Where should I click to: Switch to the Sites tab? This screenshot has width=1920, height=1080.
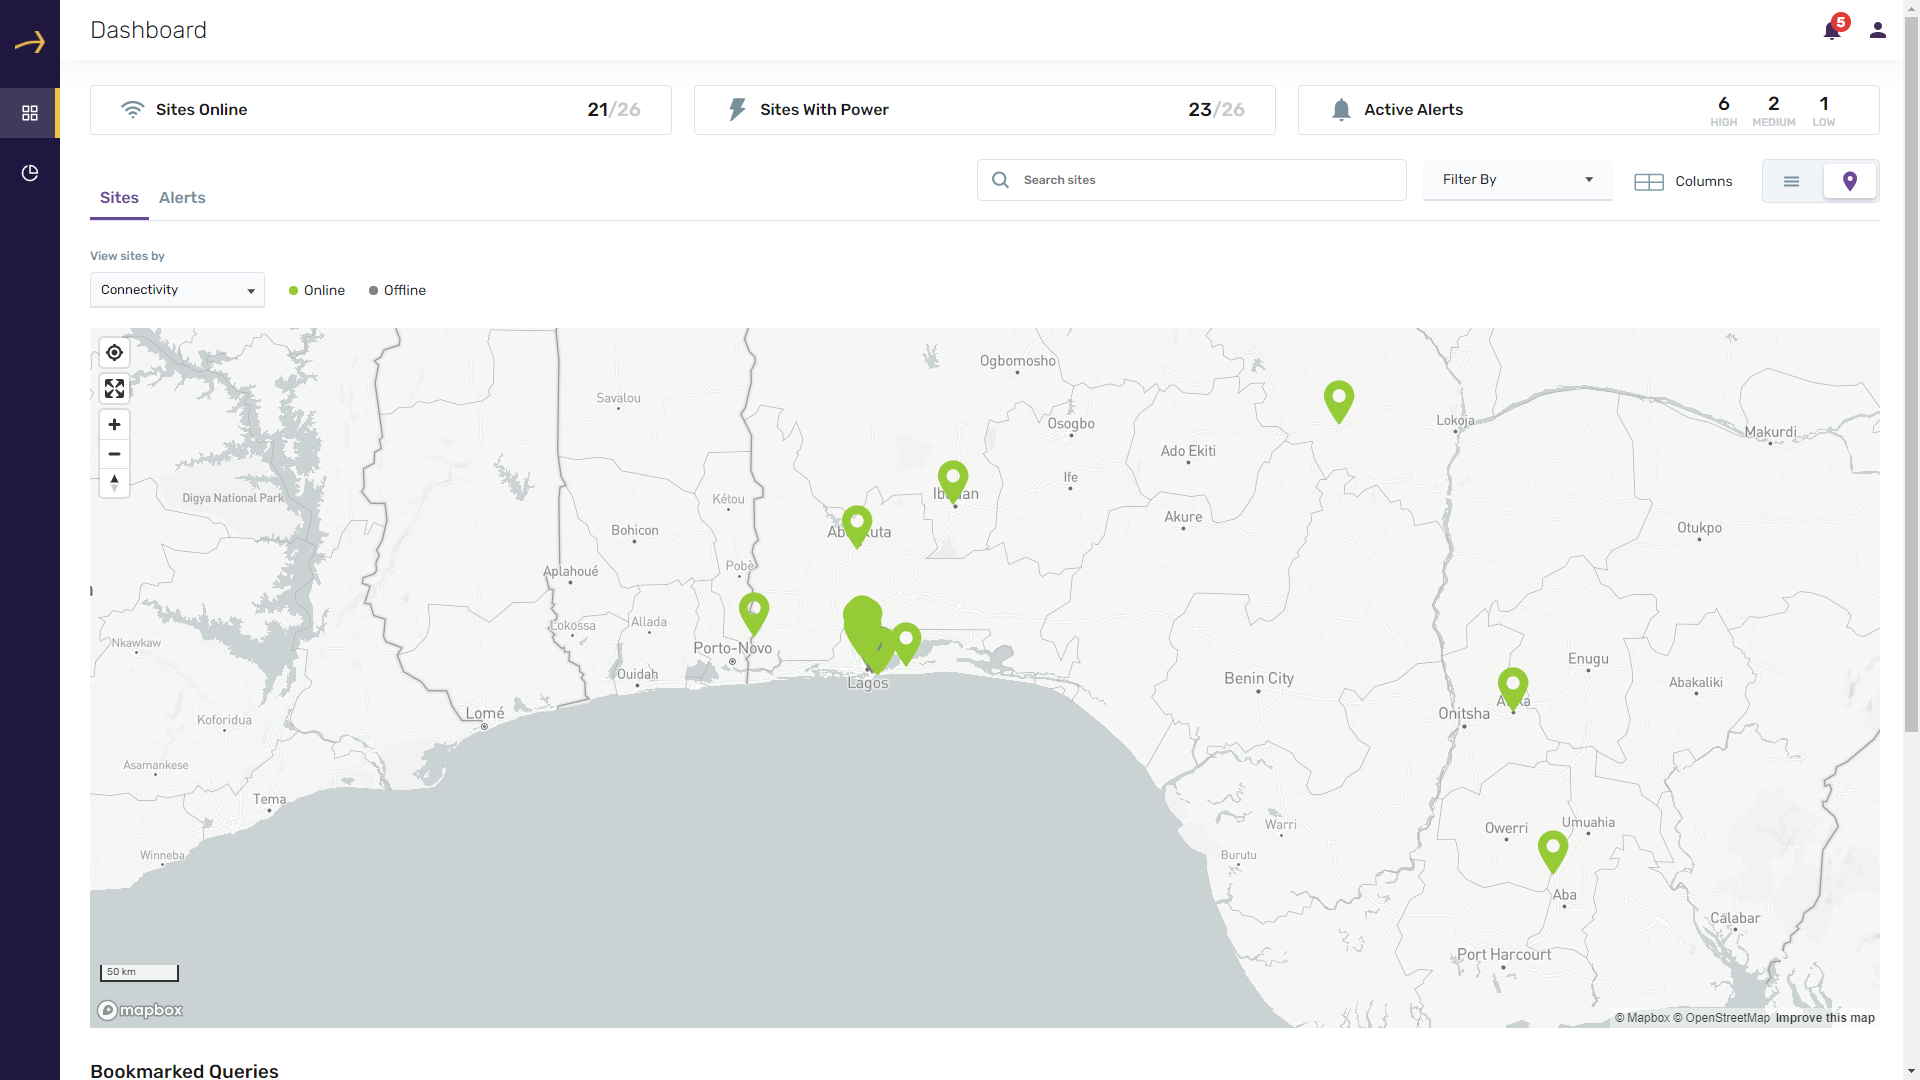click(119, 198)
